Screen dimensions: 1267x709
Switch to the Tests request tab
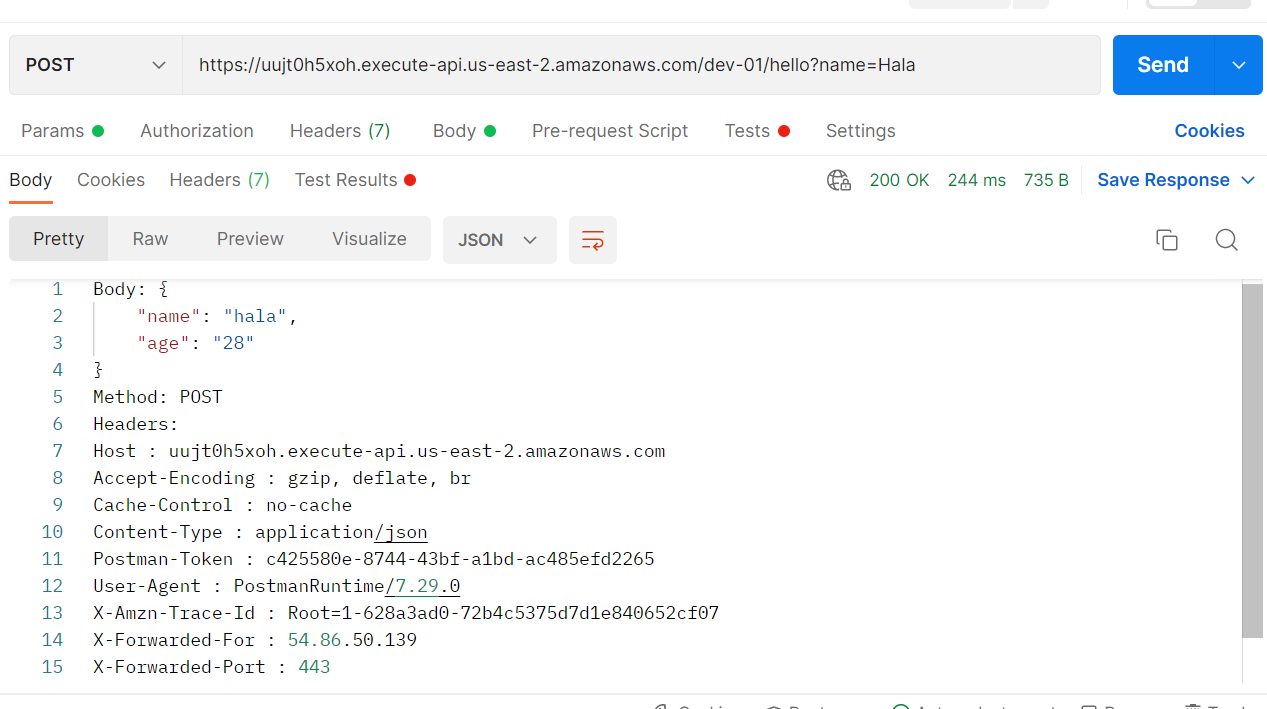coord(748,131)
